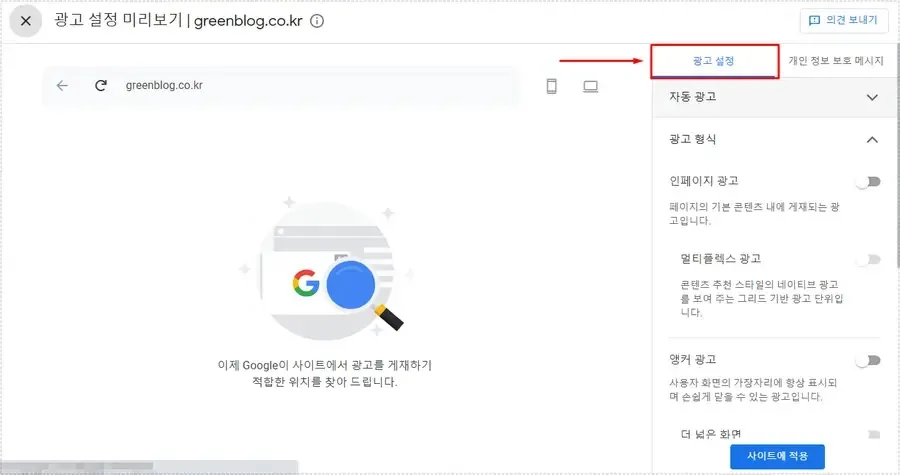
Task: Toggle the 인페이지 광고 switch
Action: [x=868, y=182]
